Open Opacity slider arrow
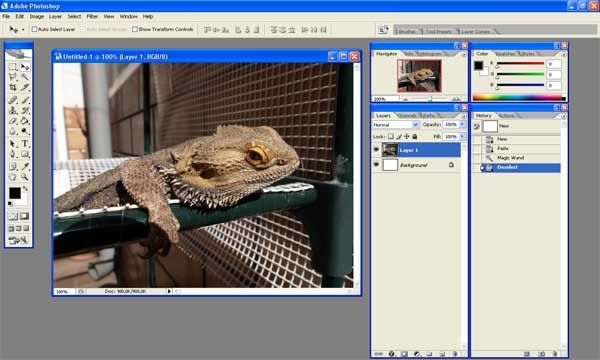 click(462, 124)
